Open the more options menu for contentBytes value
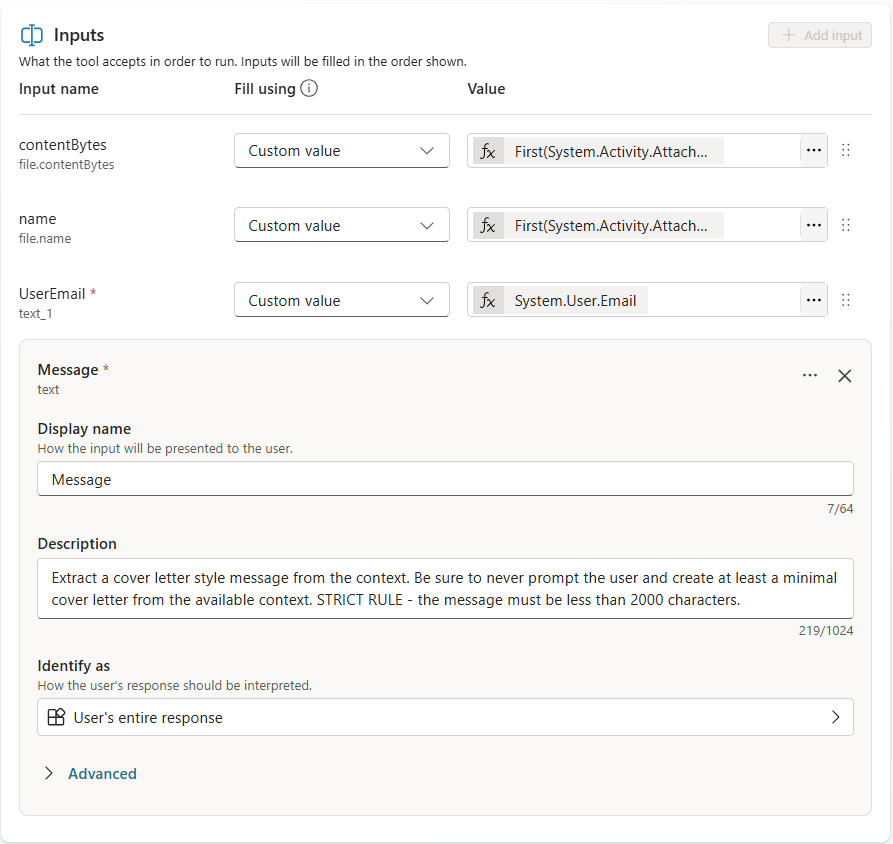 click(813, 151)
